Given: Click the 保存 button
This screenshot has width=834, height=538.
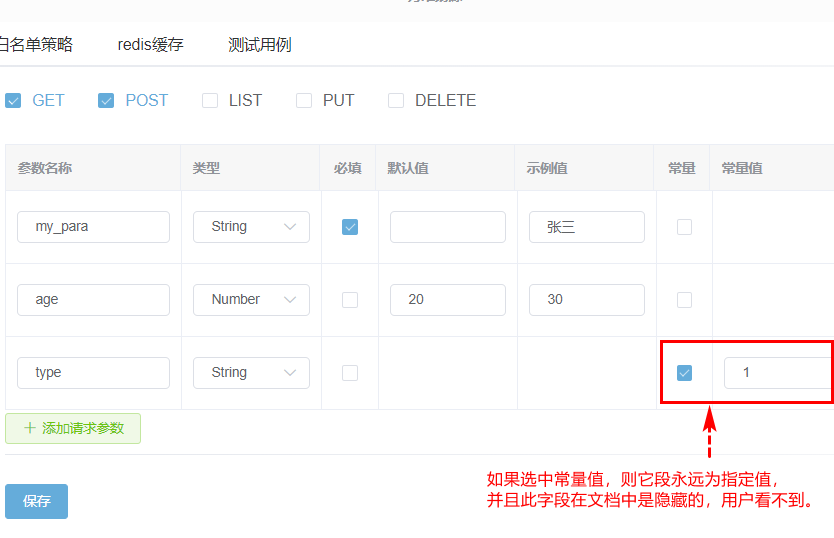Looking at the screenshot, I should click(x=36, y=501).
